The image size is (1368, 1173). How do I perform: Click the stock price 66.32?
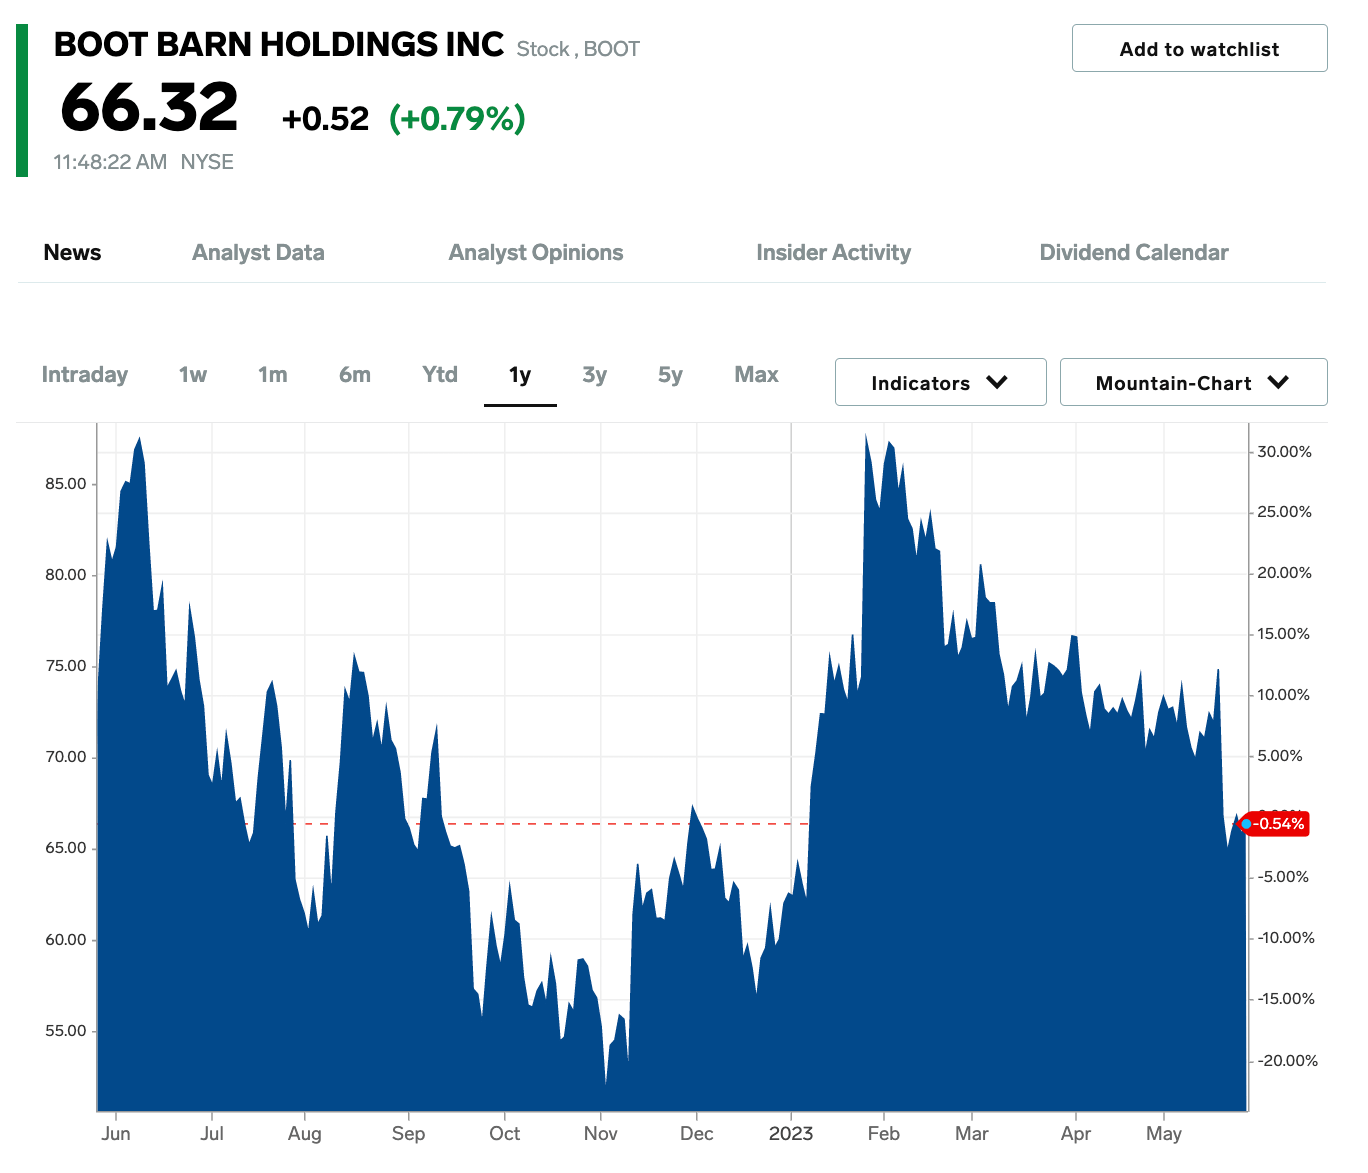pos(149,107)
